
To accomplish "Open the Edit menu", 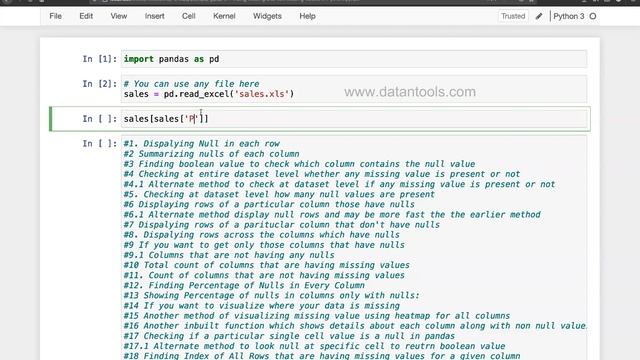I will [86, 16].
